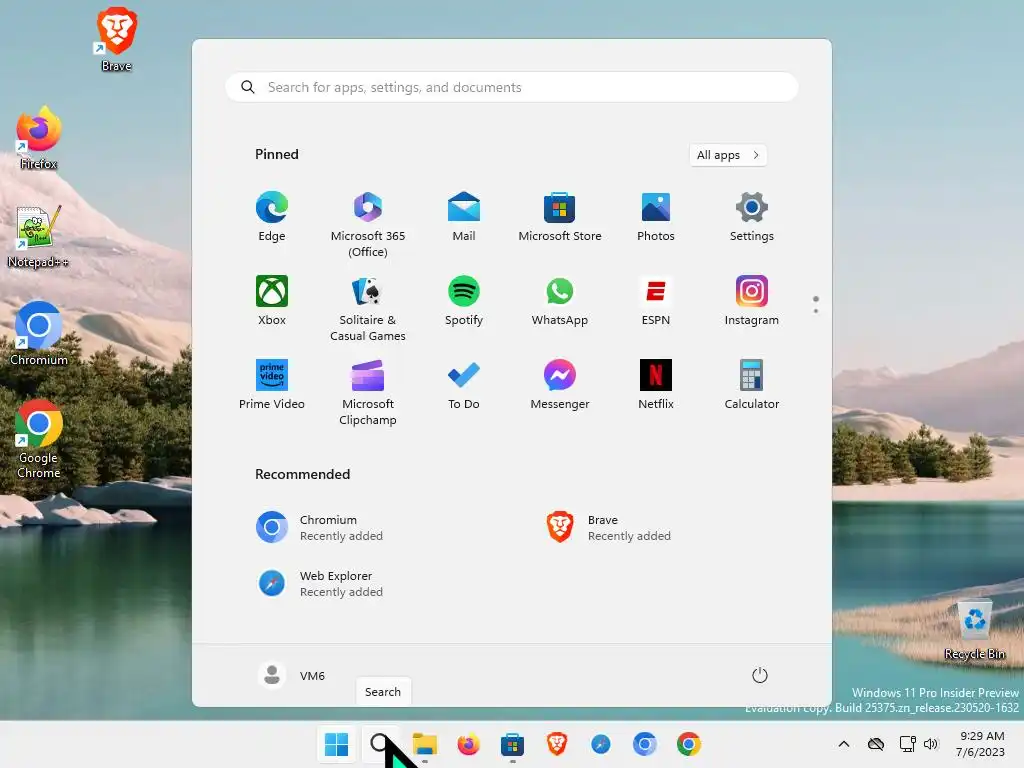Select the Chromium desktop shortcut
This screenshot has width=1024, height=768.
39,334
